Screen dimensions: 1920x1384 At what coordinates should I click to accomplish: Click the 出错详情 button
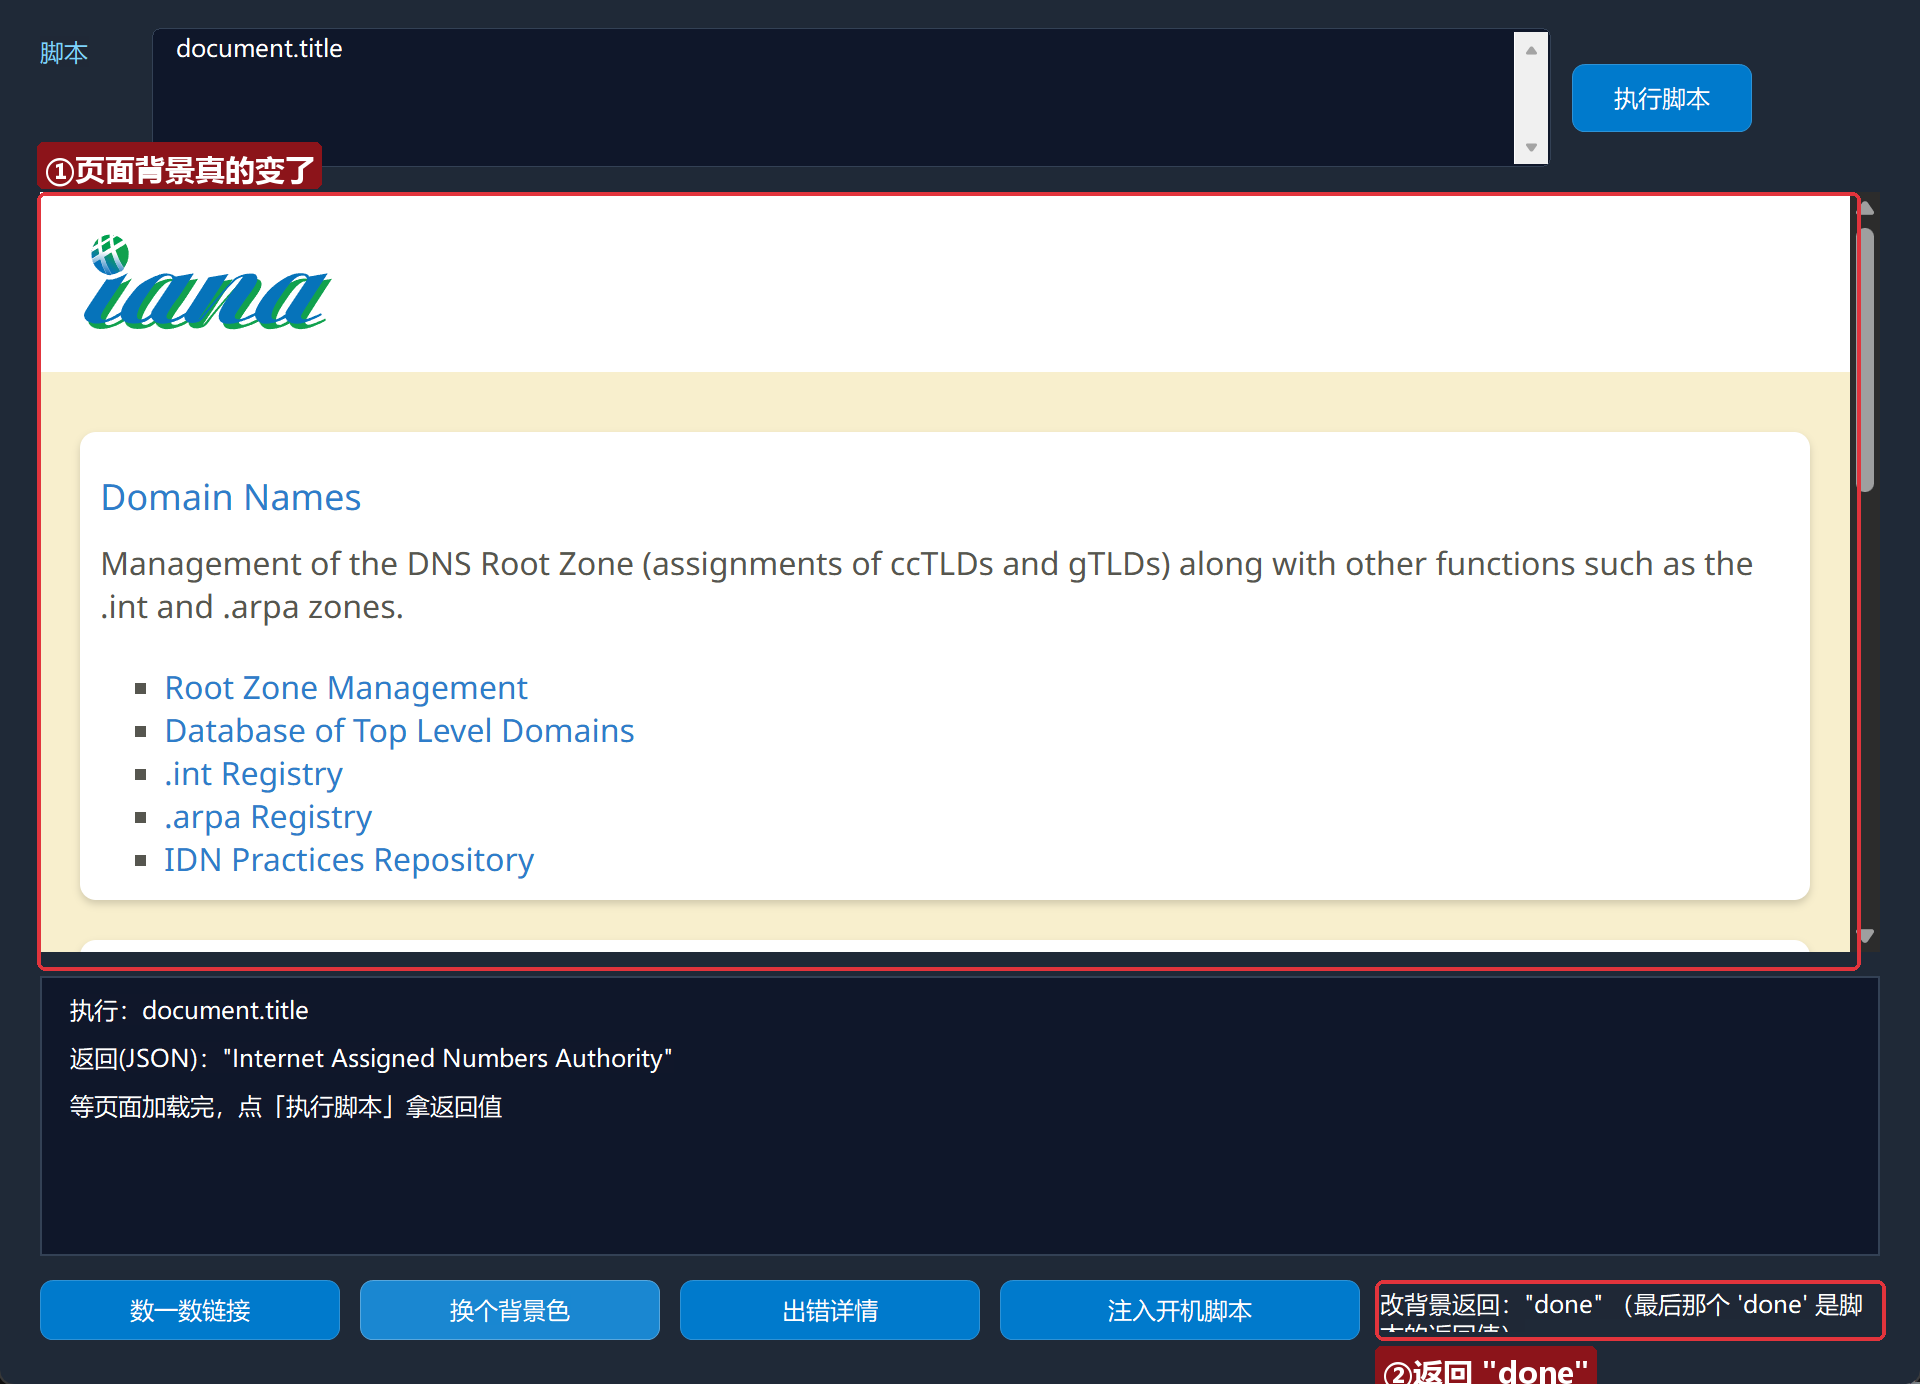point(830,1310)
